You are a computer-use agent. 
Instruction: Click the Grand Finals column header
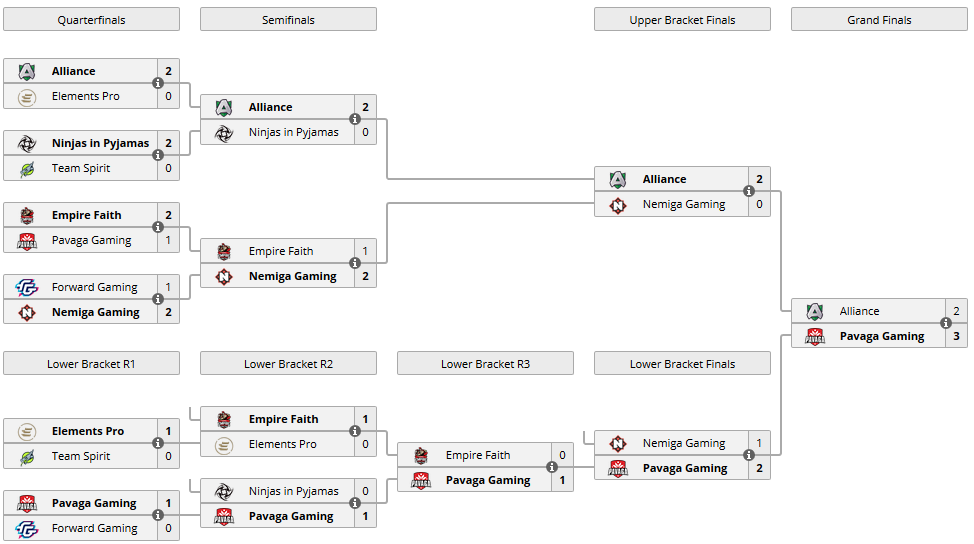click(x=879, y=20)
